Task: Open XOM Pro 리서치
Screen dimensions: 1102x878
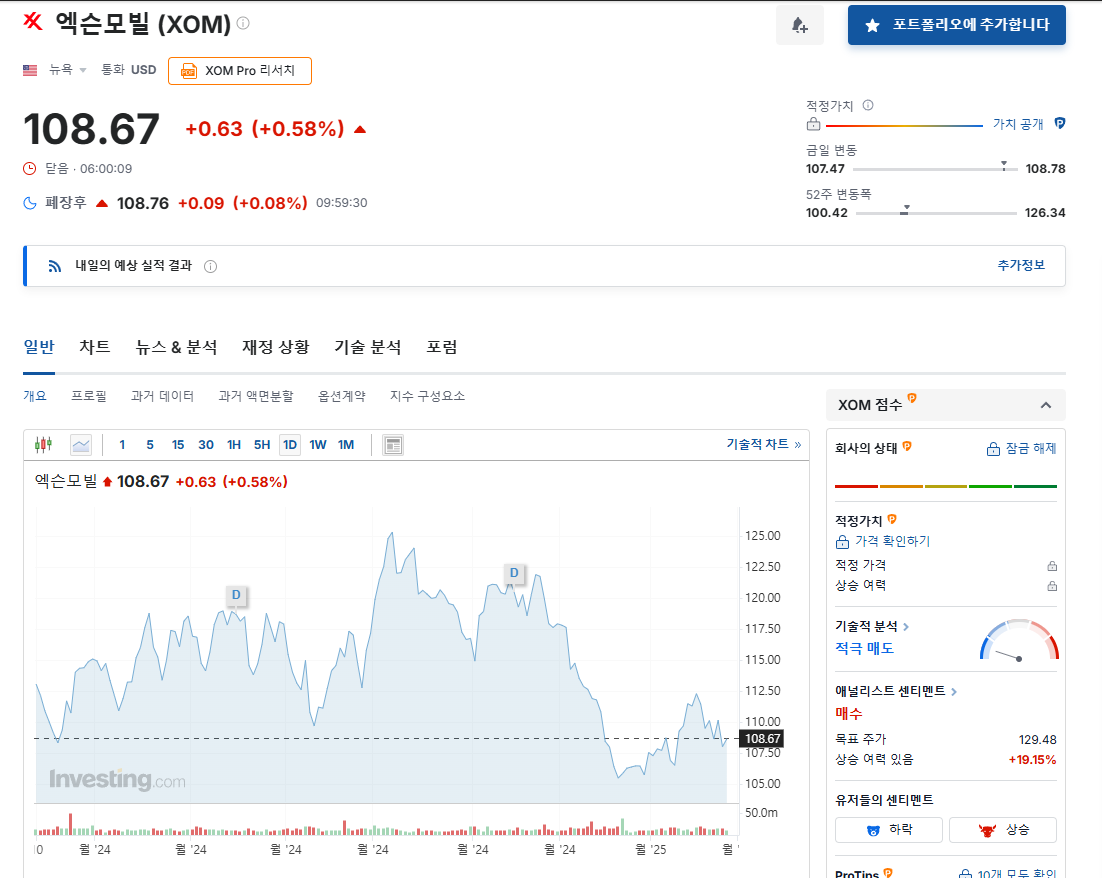Action: click(x=239, y=71)
